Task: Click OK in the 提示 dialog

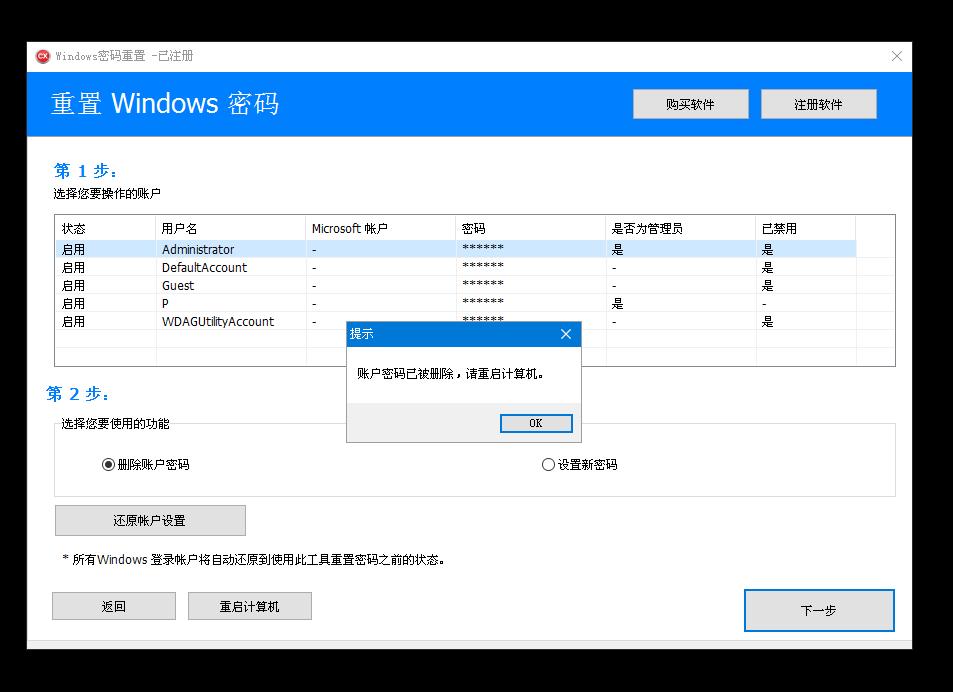Action: (x=536, y=423)
